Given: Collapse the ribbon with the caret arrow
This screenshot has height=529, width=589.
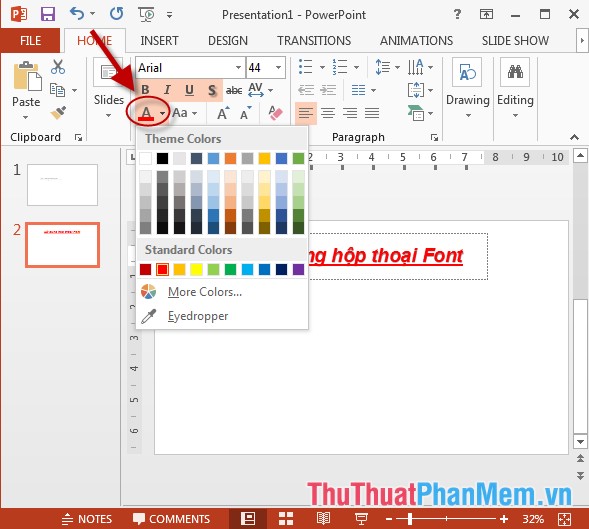Looking at the screenshot, I should (574, 137).
